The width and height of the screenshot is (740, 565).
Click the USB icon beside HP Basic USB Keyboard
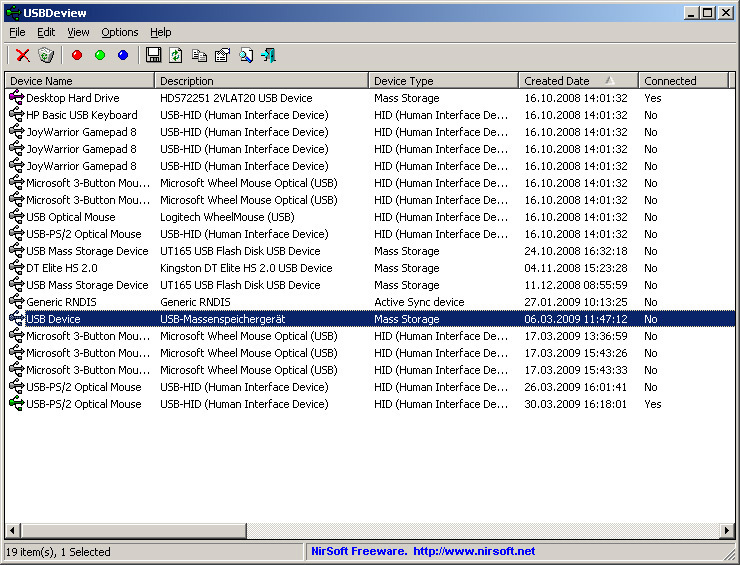(17, 115)
